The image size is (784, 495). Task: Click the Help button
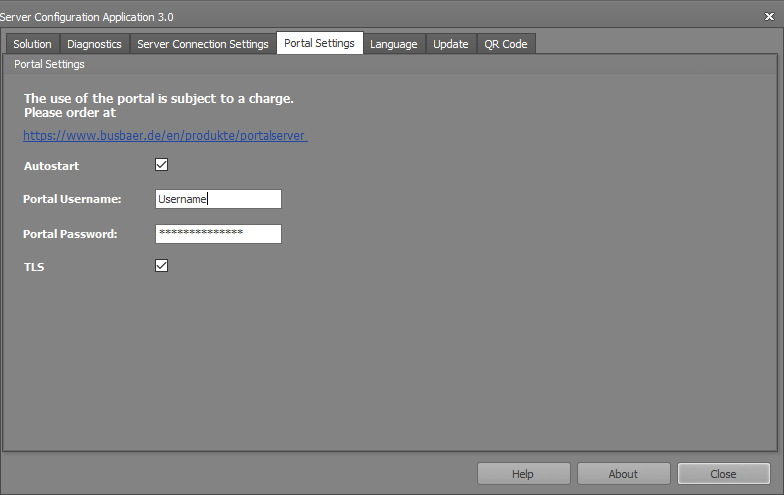click(524, 474)
